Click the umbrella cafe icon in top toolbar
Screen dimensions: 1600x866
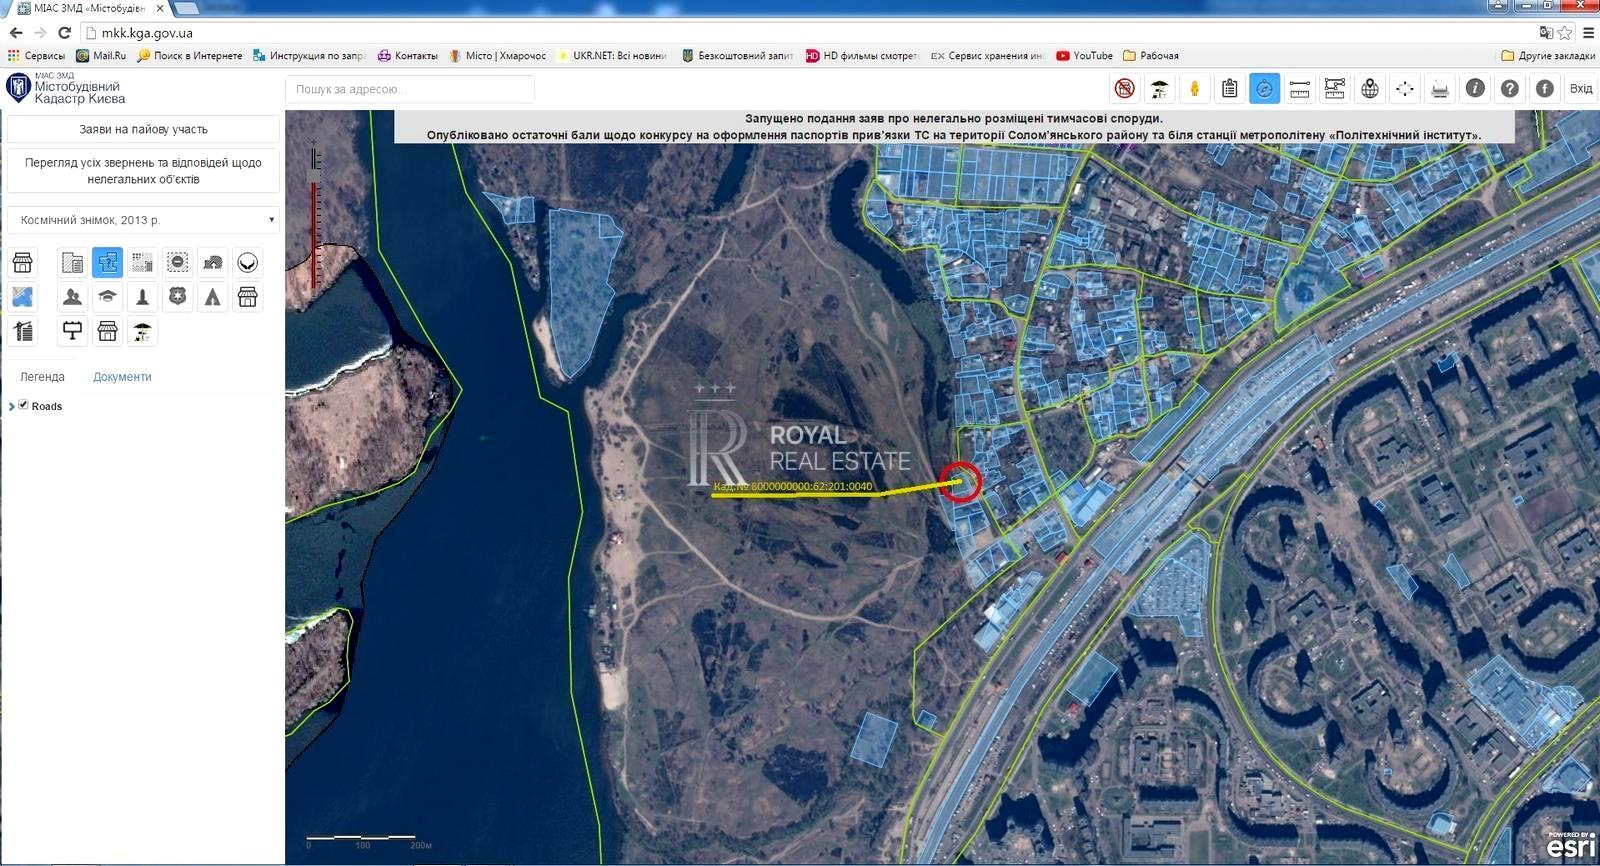click(x=1160, y=89)
